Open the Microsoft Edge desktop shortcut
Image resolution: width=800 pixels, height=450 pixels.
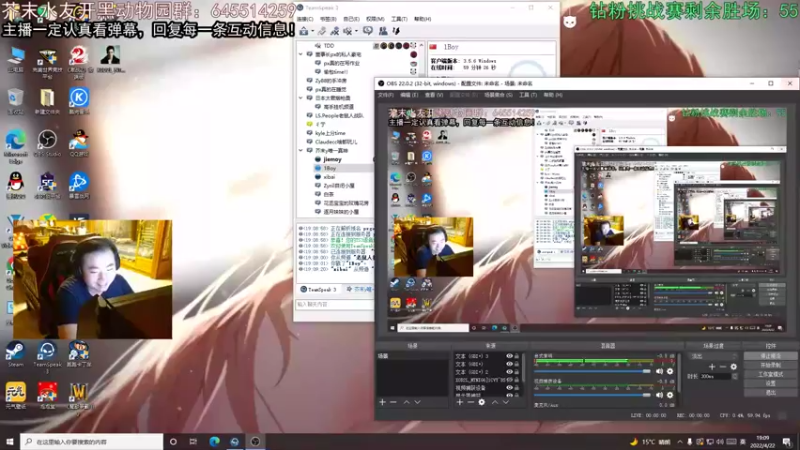click(16, 145)
